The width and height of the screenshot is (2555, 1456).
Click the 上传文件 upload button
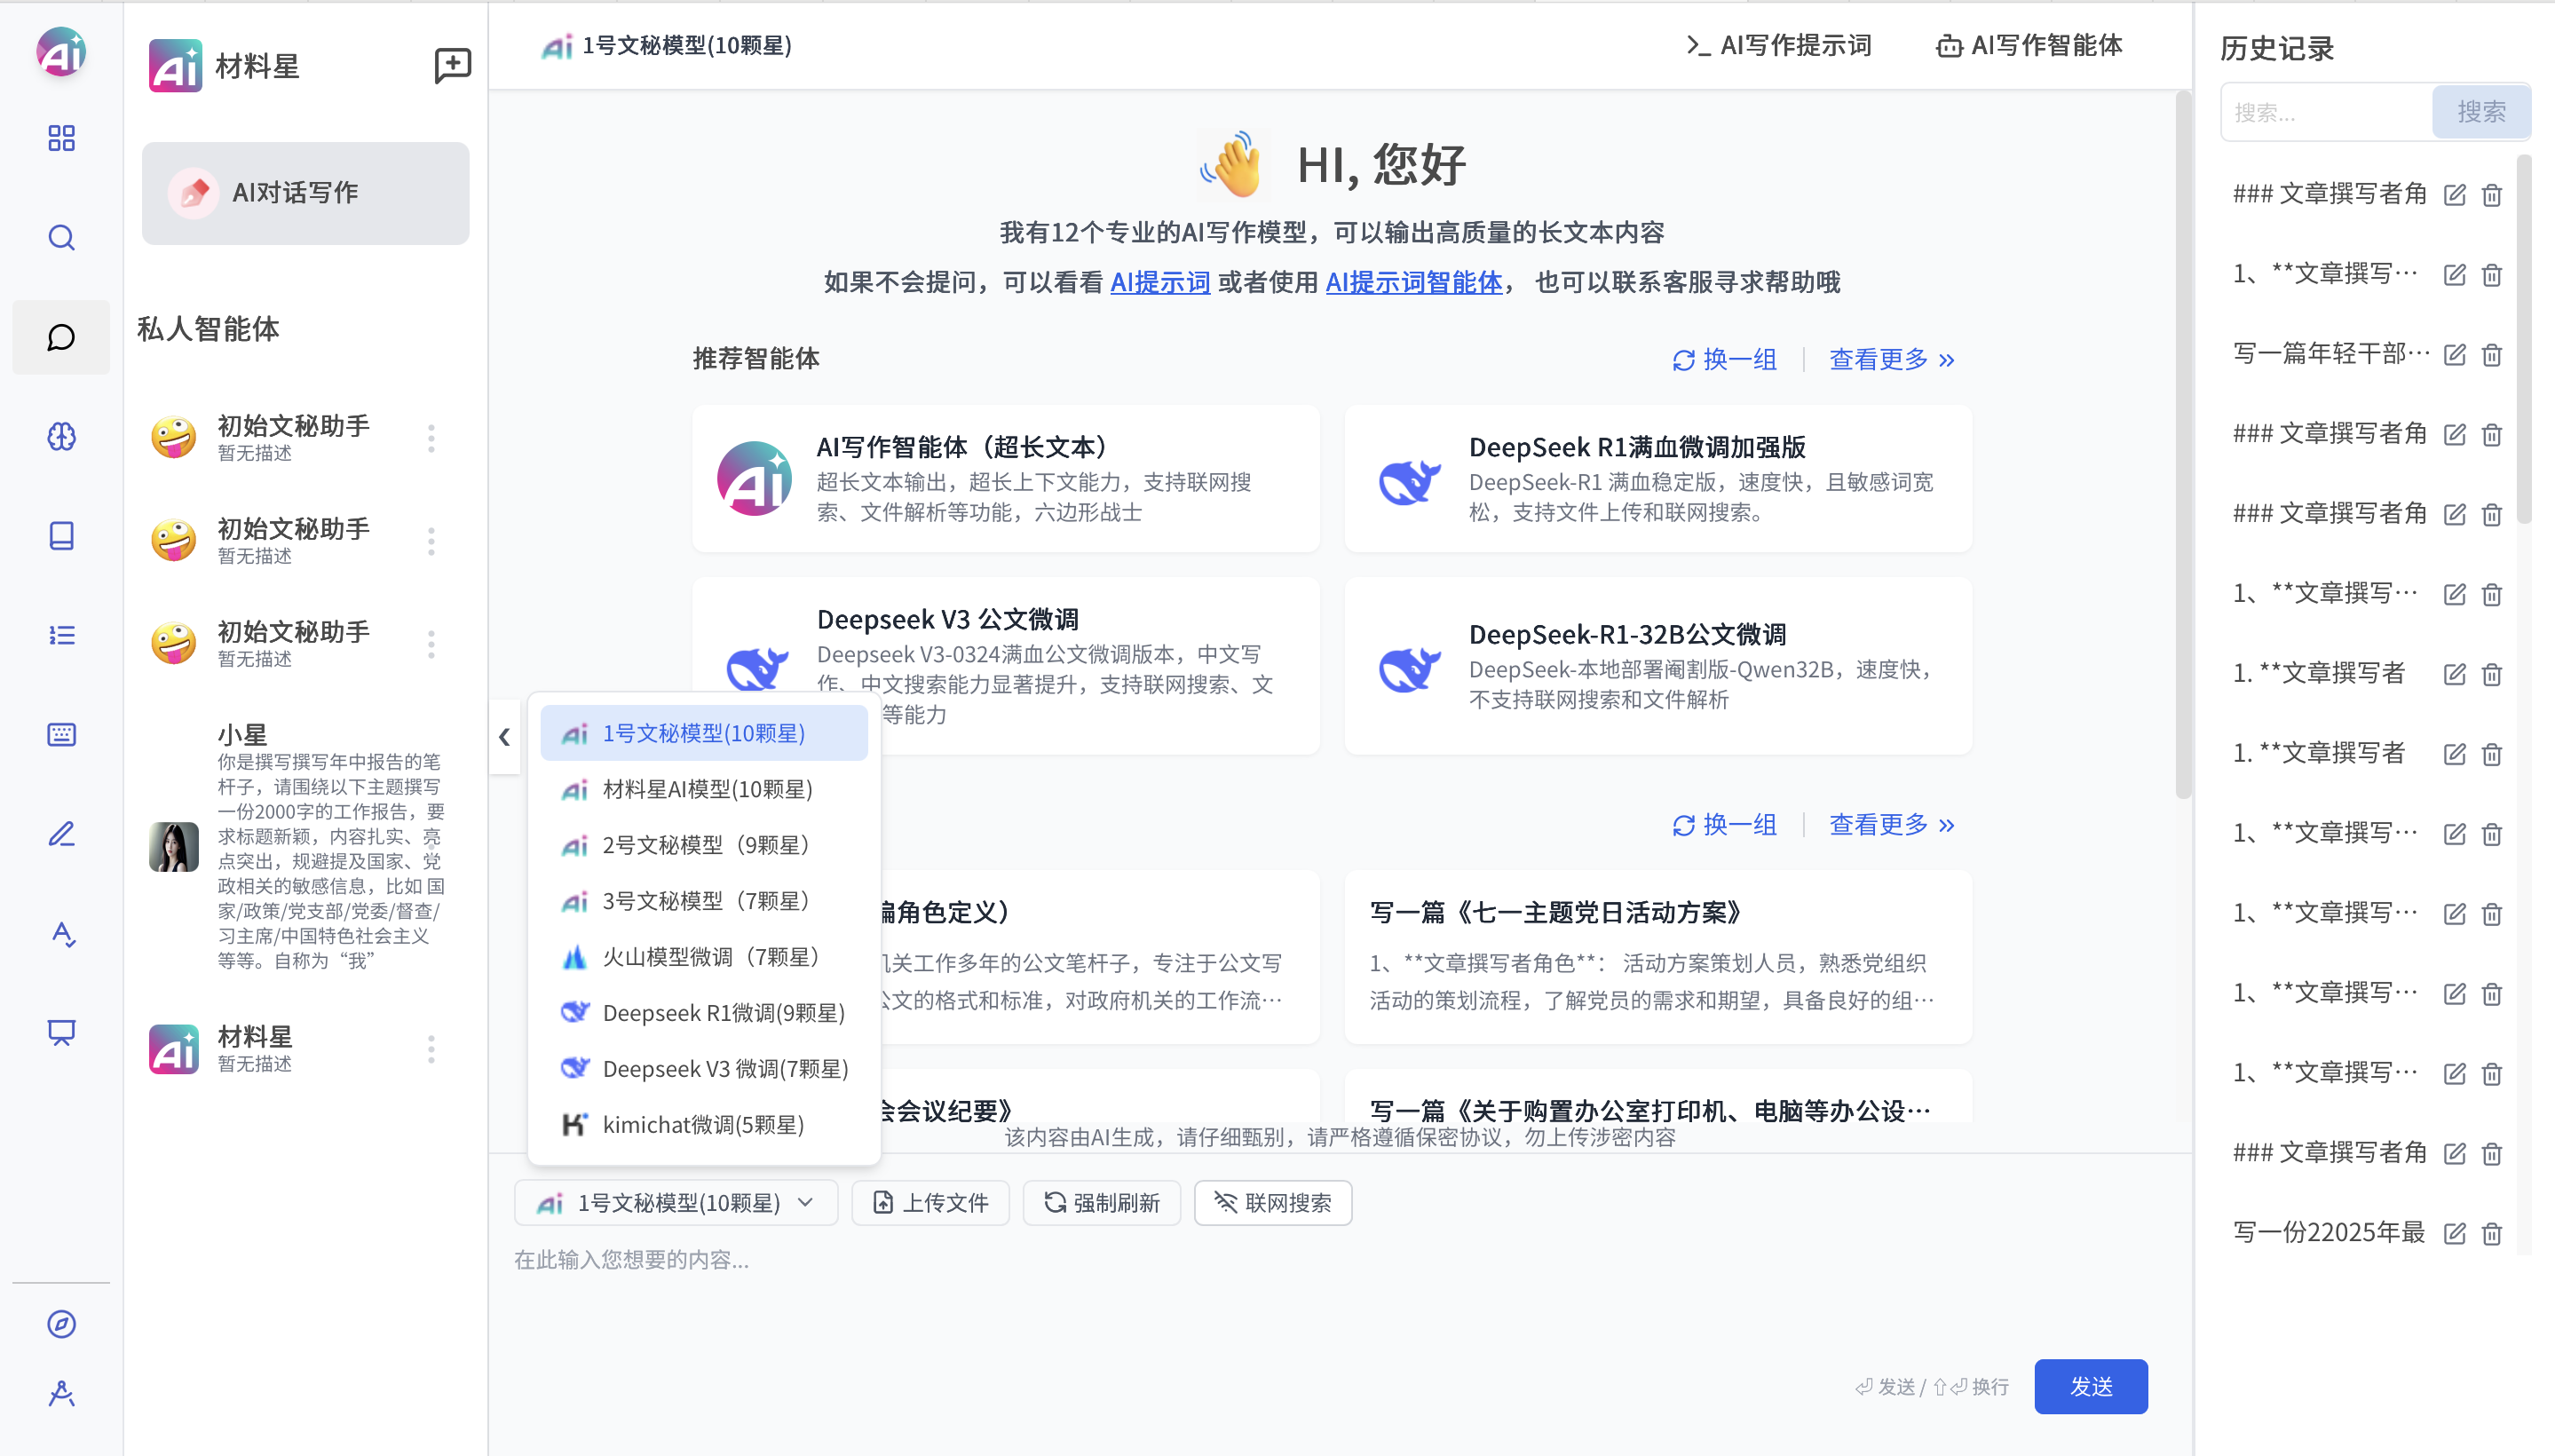[930, 1203]
